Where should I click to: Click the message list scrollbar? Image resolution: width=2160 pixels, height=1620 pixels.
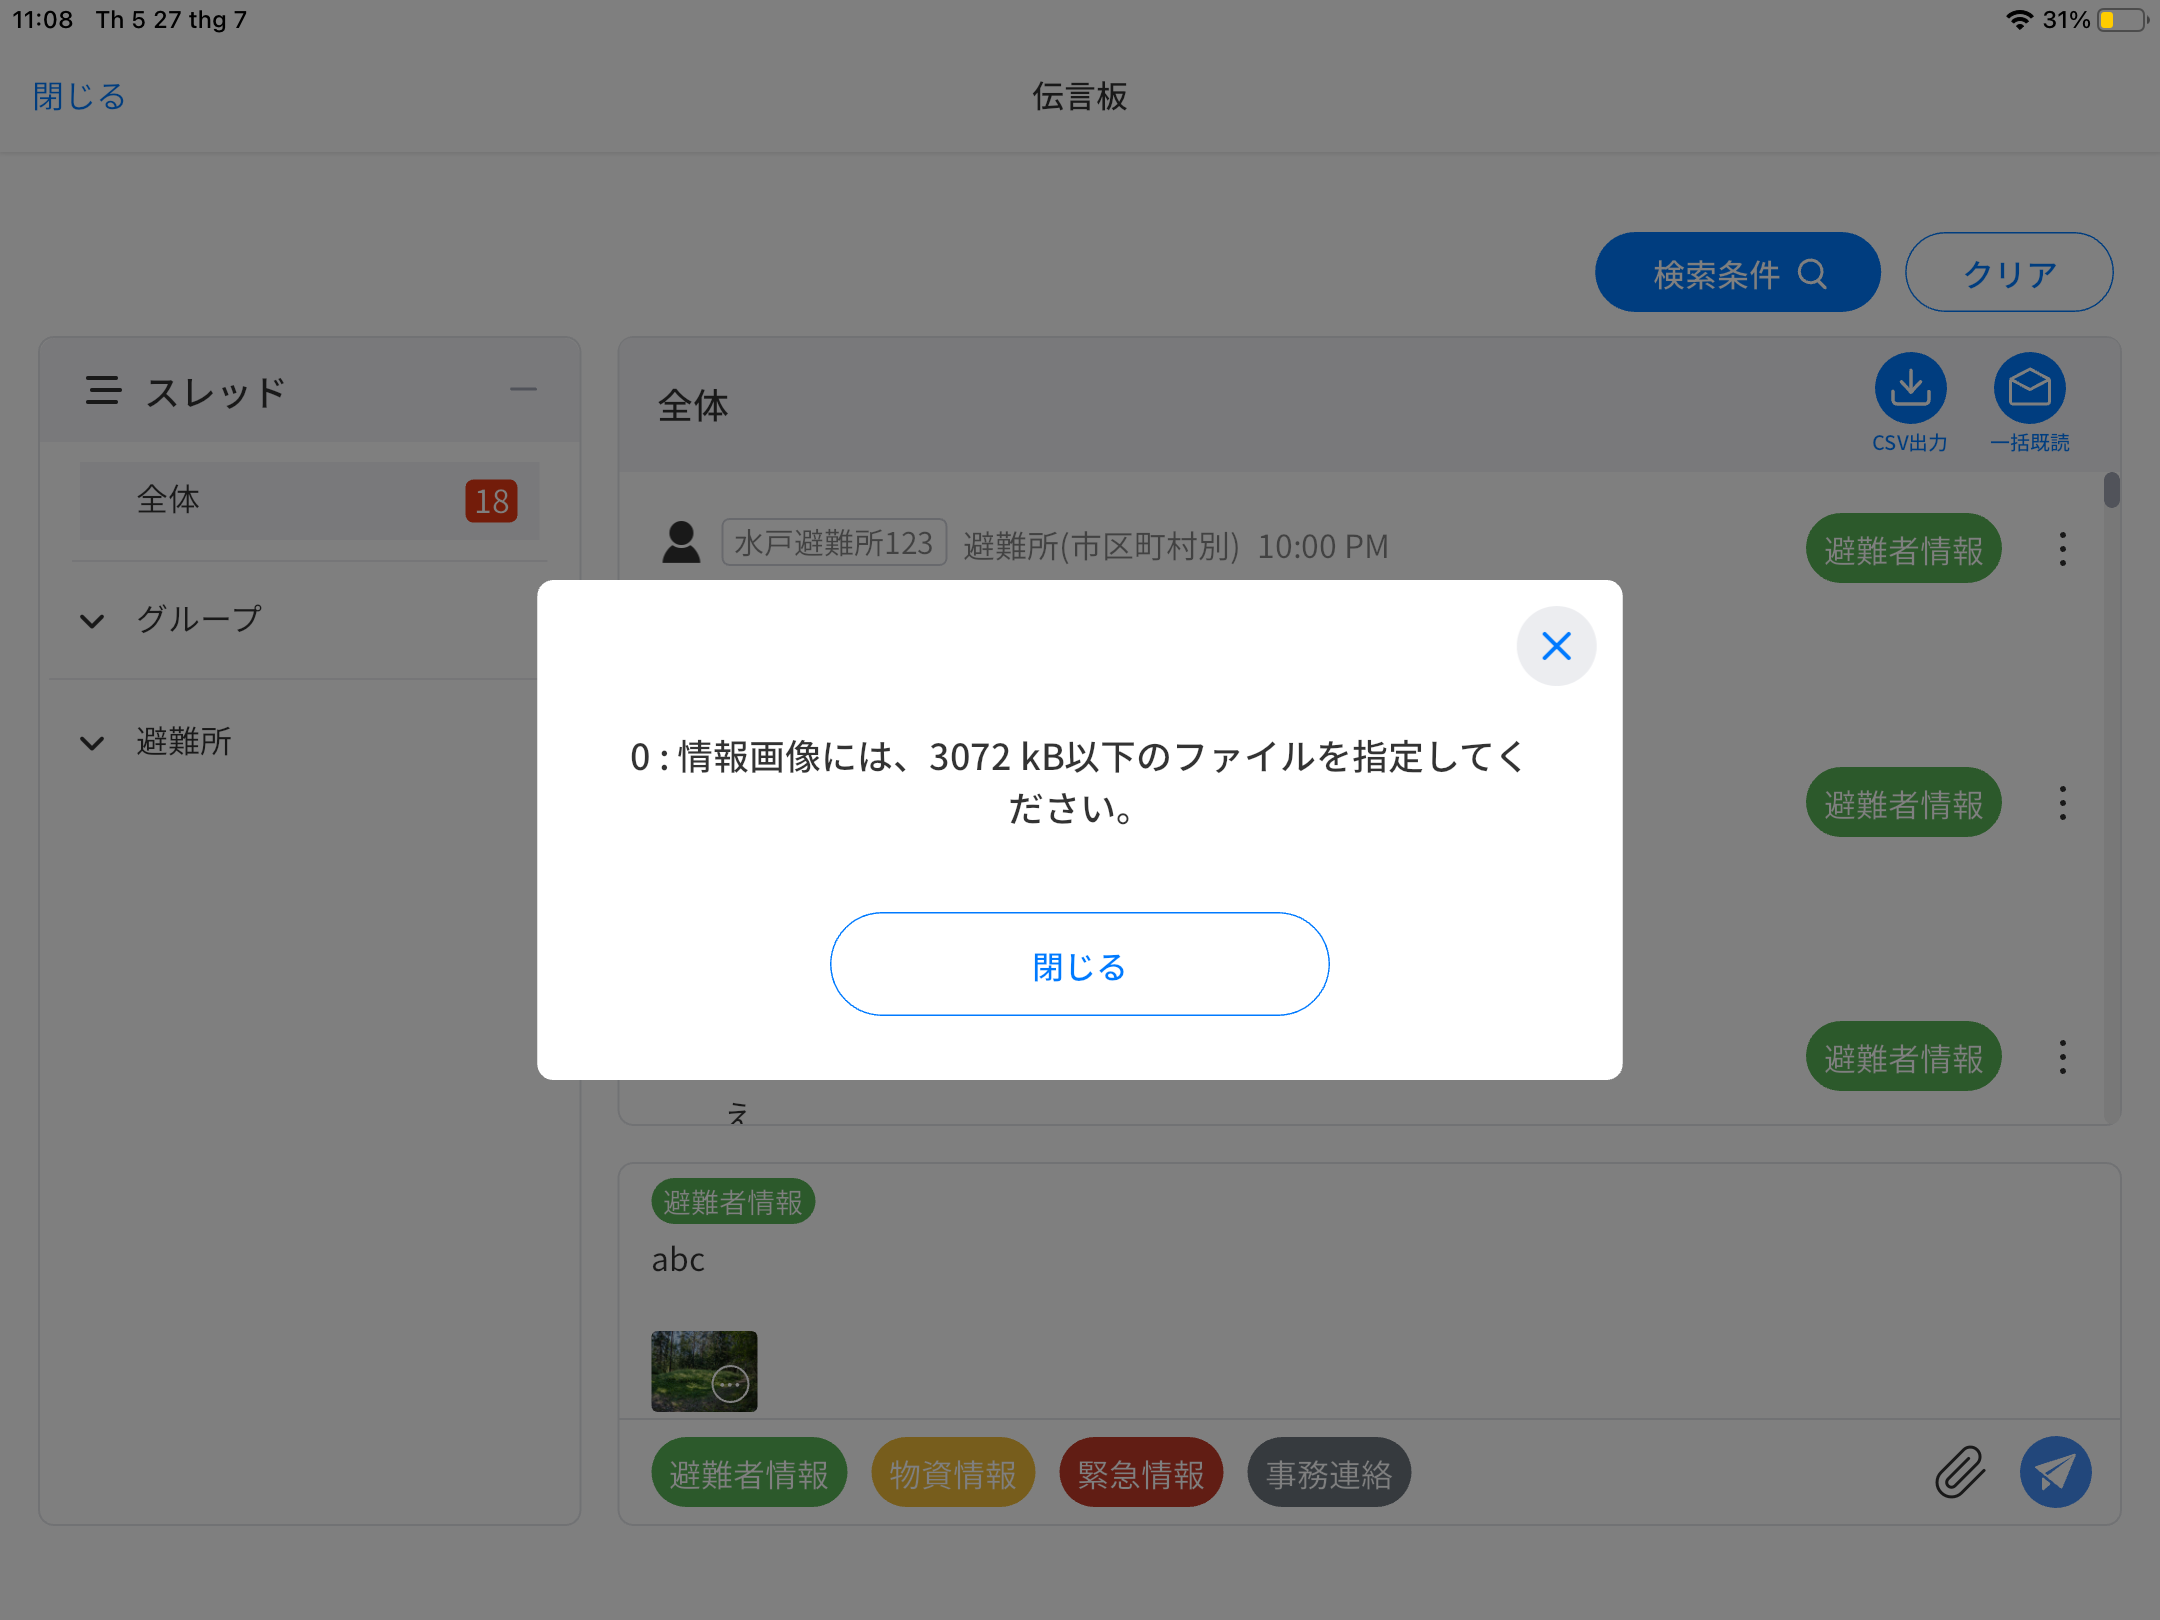(x=2111, y=491)
